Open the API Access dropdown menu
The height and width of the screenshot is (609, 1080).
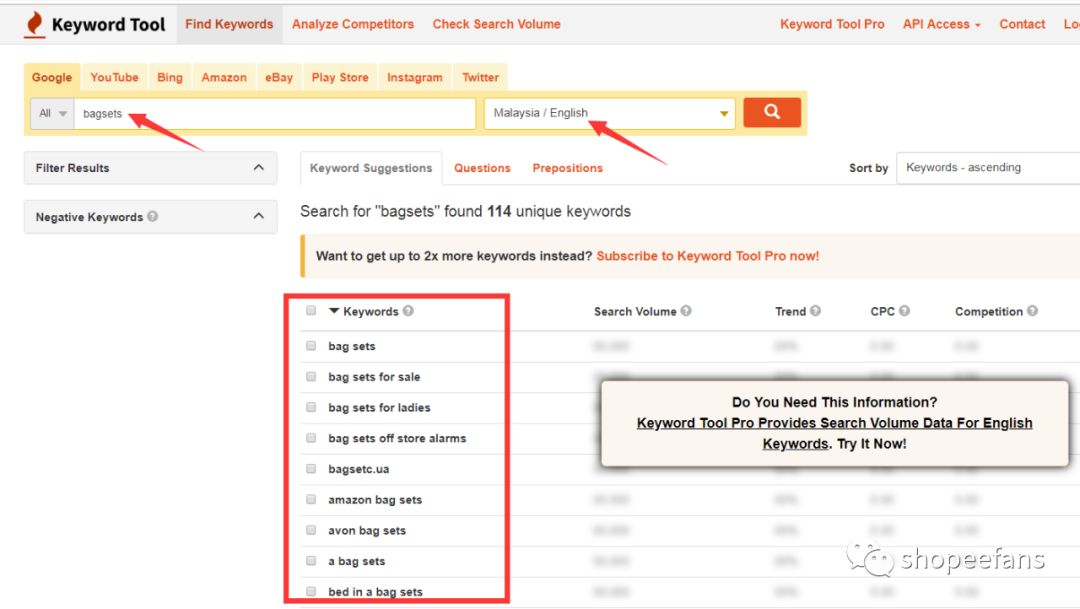click(x=942, y=24)
